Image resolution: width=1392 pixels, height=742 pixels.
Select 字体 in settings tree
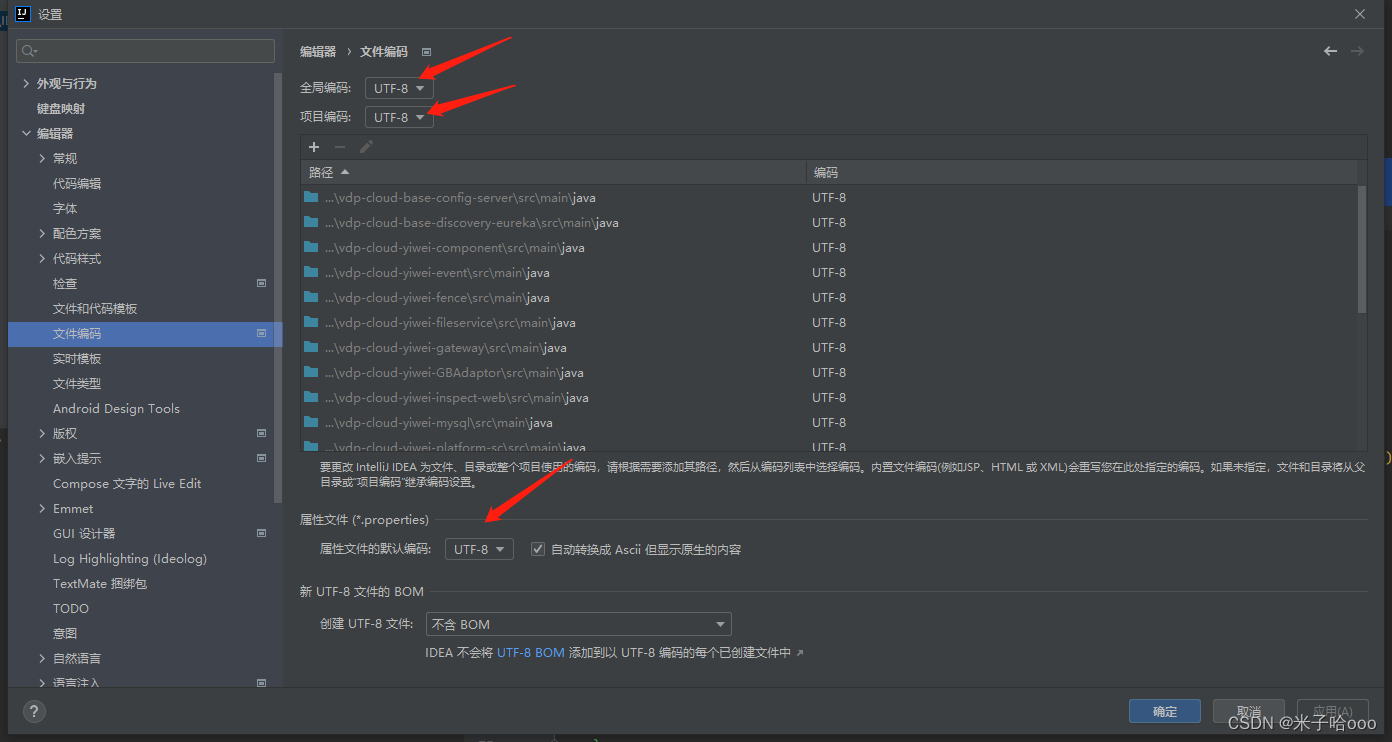pyautogui.click(x=65, y=208)
